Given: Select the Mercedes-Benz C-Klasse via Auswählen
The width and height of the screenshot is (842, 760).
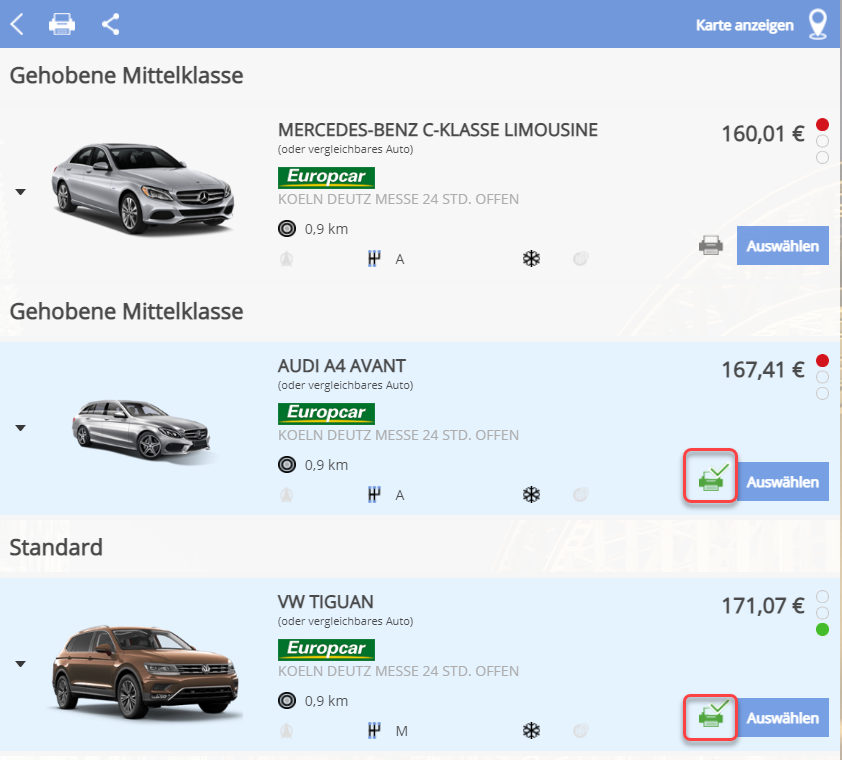Looking at the screenshot, I should click(x=782, y=246).
